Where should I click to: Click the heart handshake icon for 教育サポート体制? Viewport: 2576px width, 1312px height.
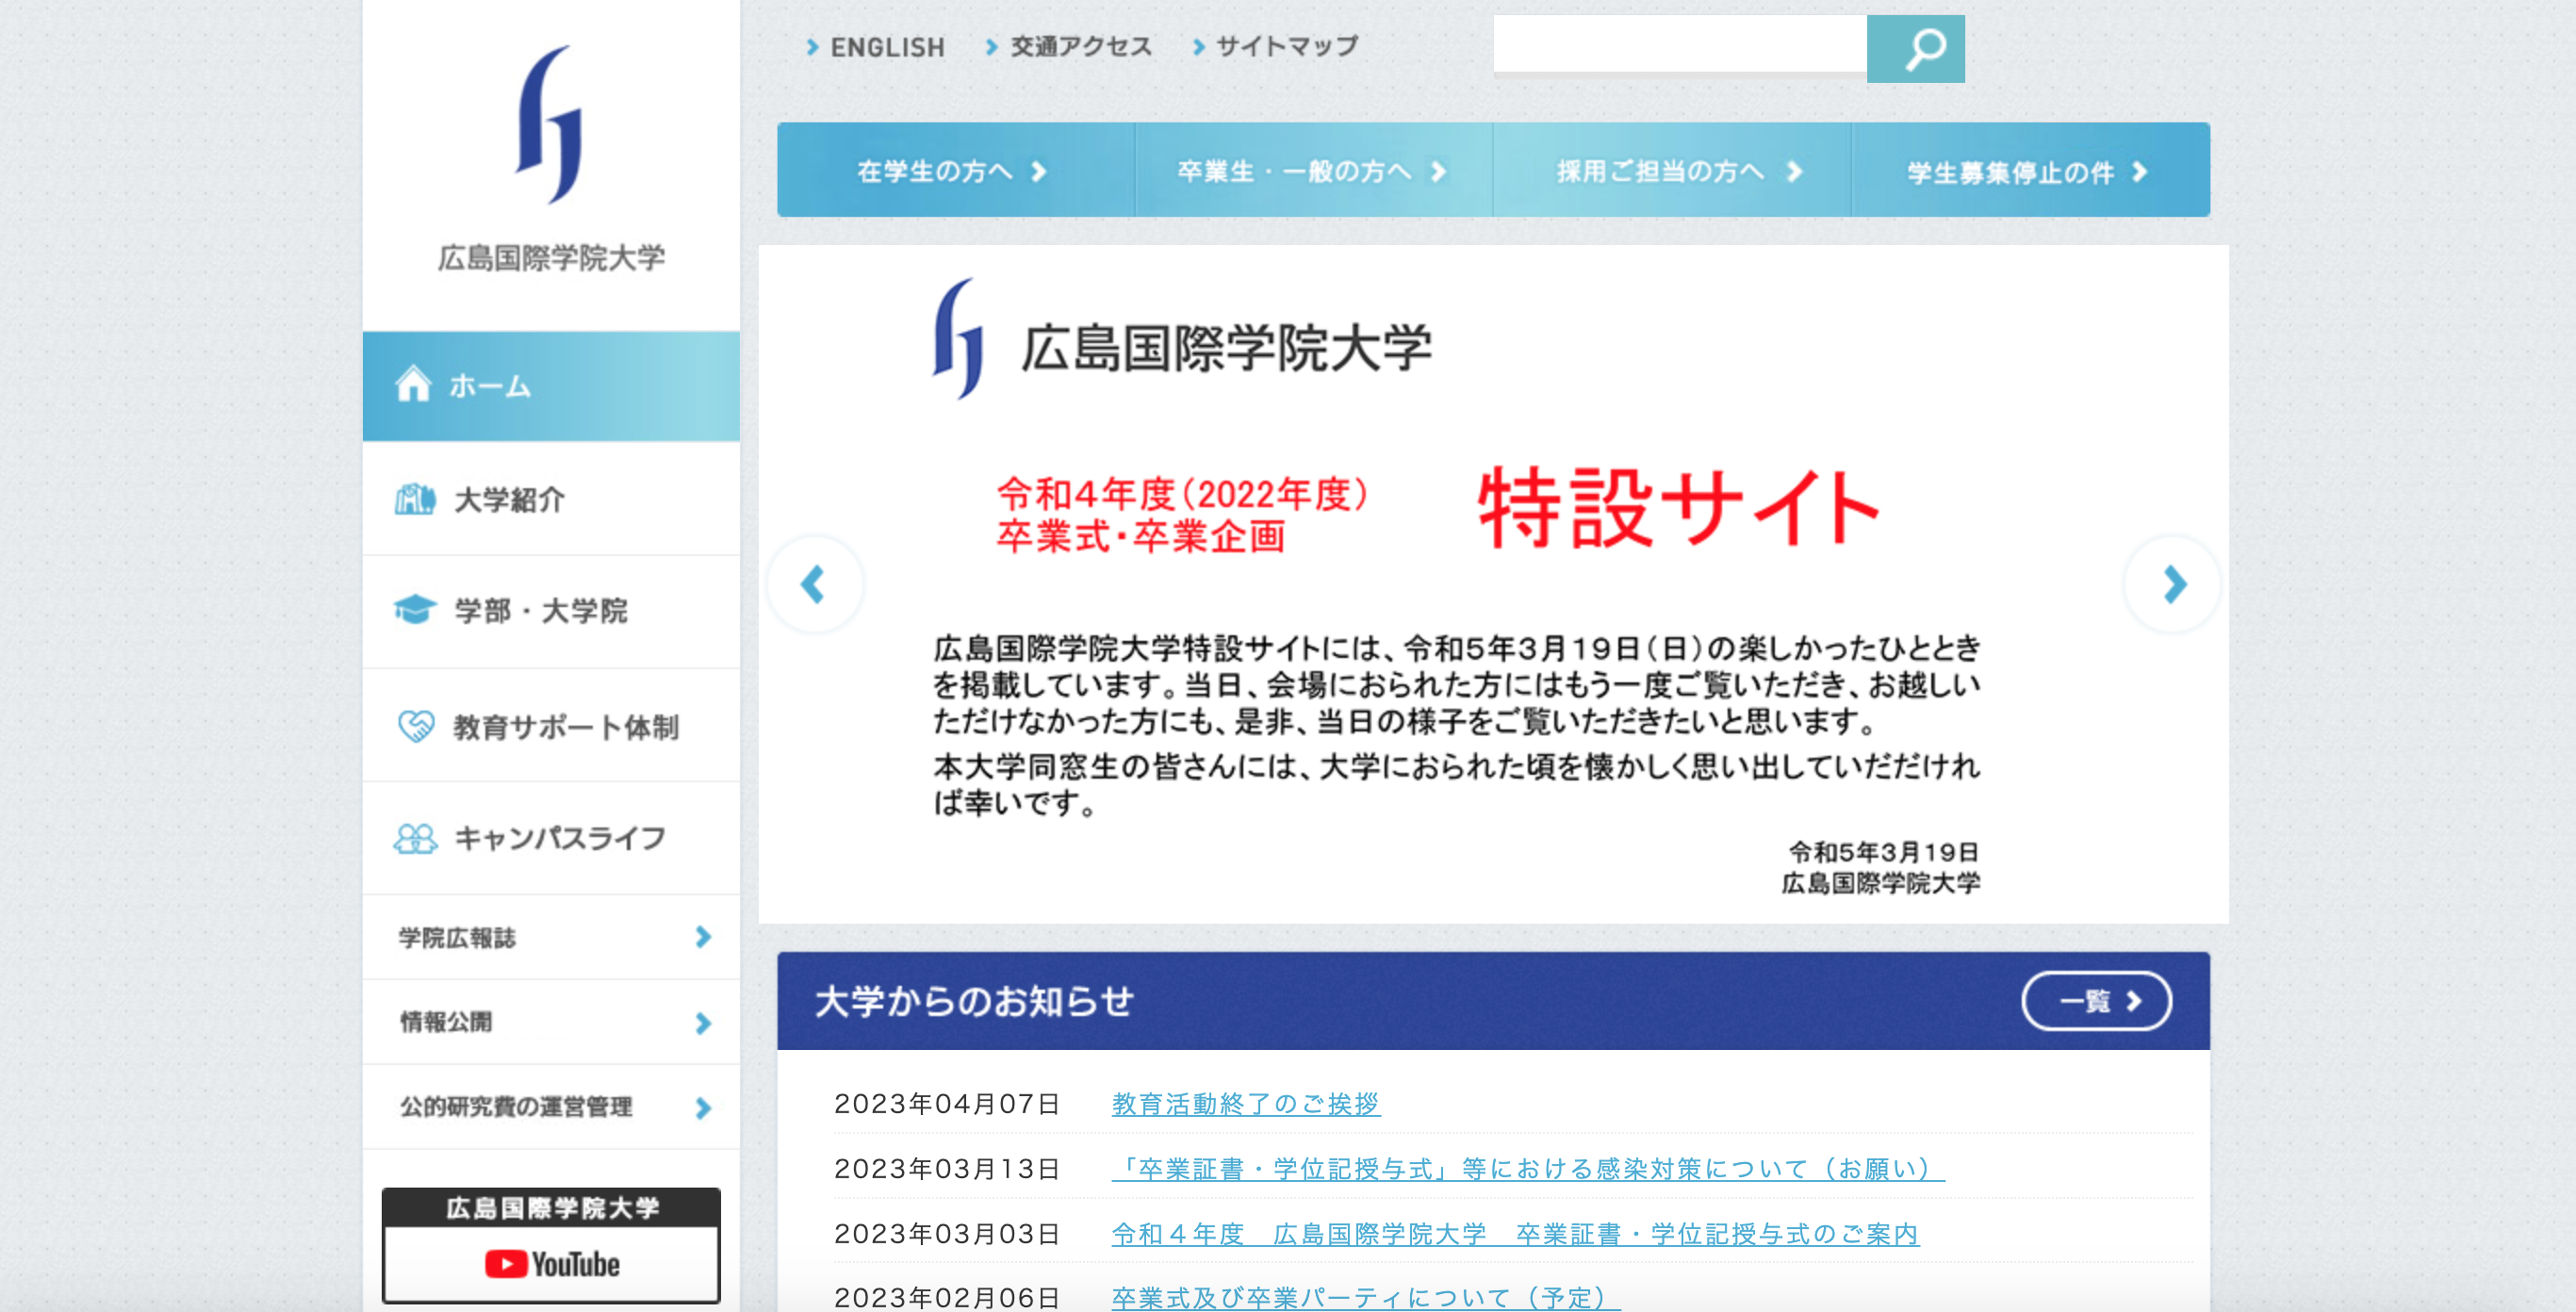415,725
